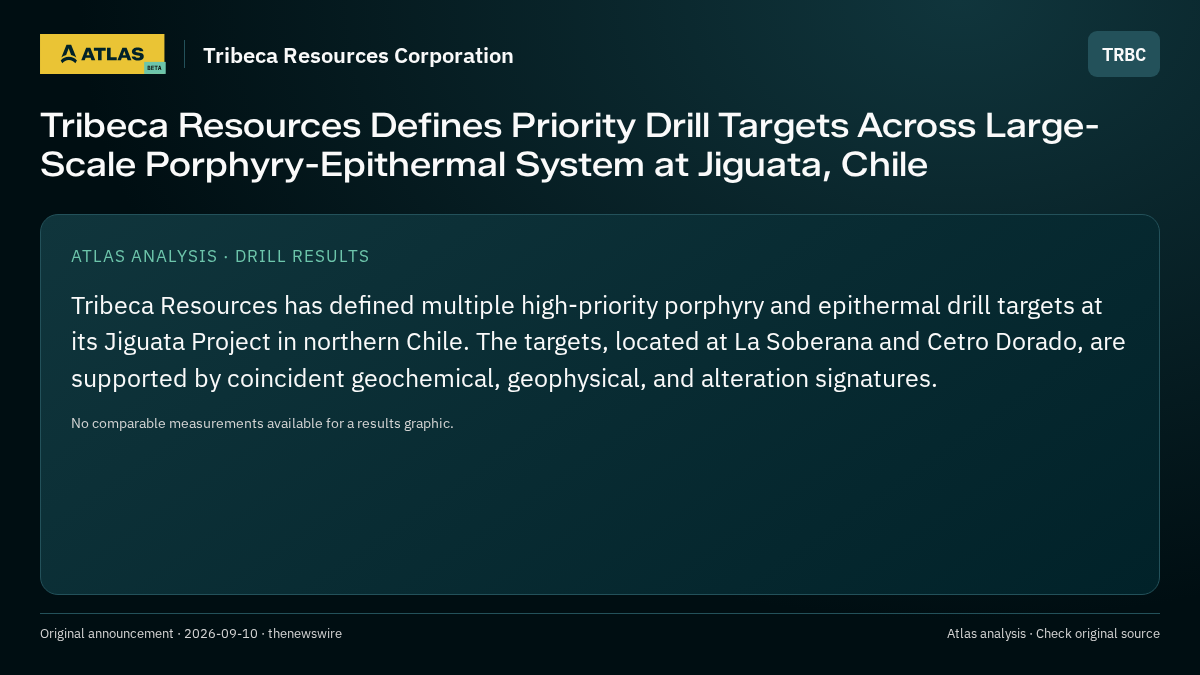Click the 'Atlas analysis · Check original source' footer

(x=1053, y=633)
